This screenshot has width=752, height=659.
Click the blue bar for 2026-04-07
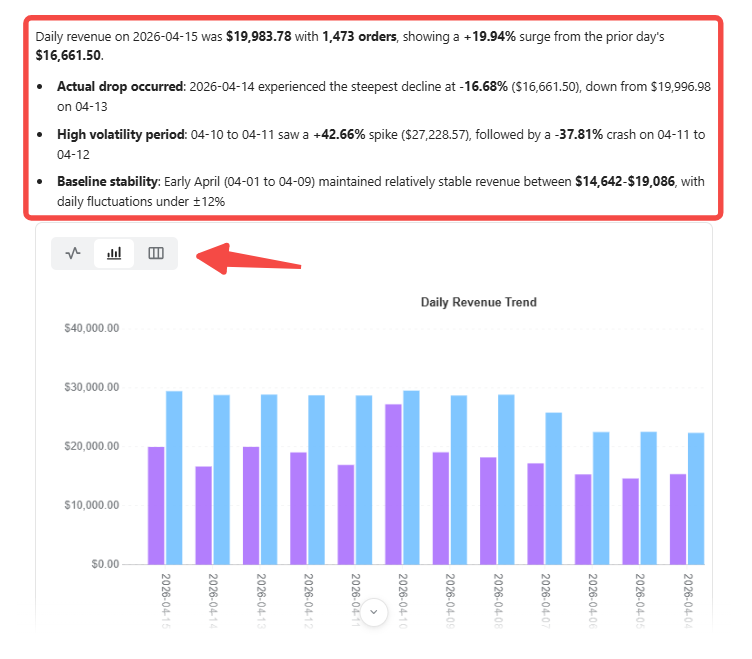point(553,488)
